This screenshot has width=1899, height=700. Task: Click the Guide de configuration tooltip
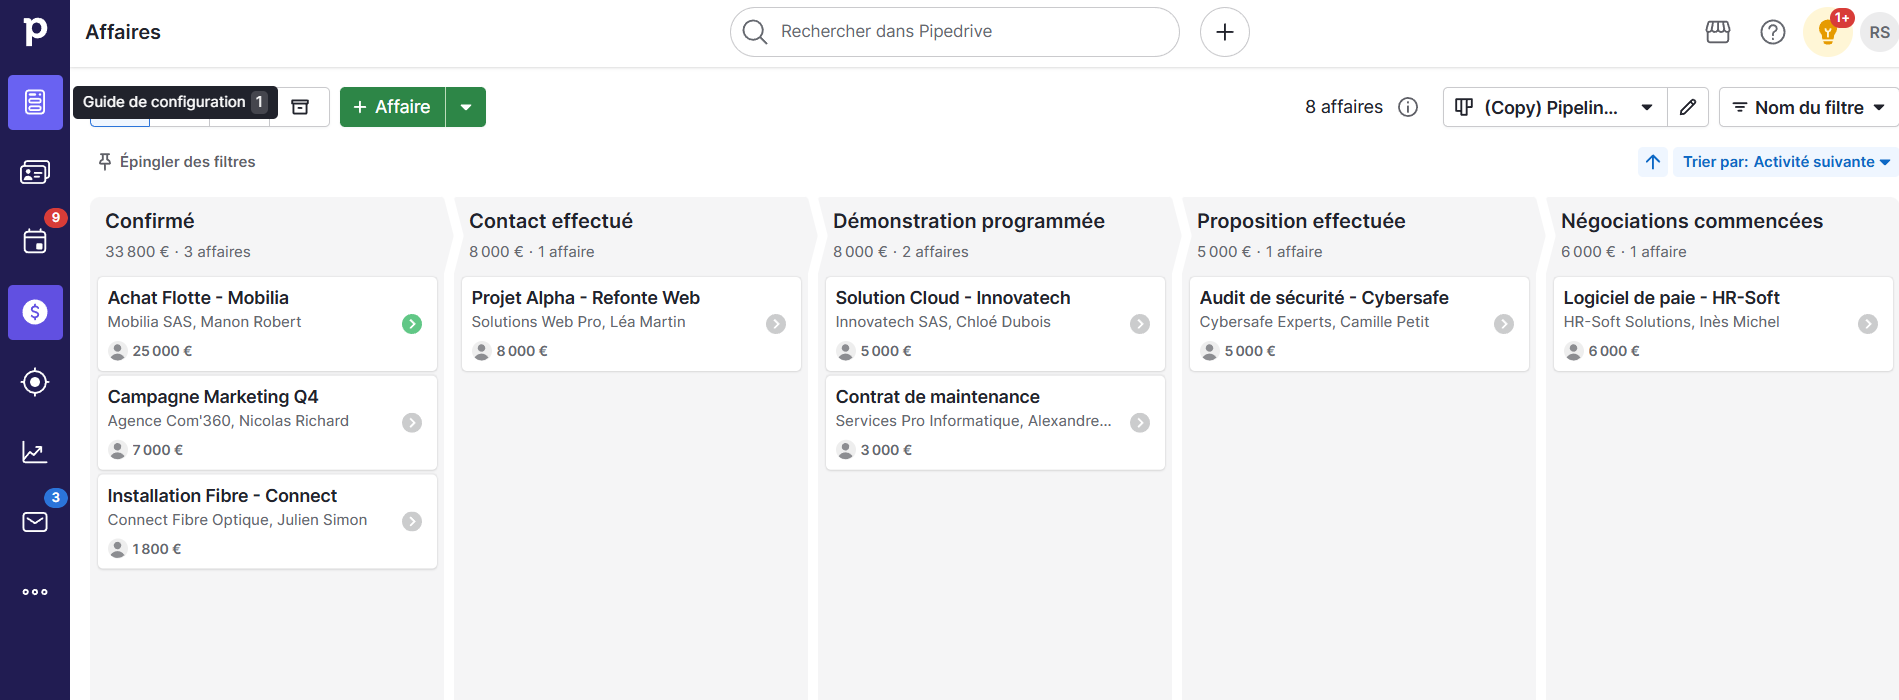[175, 102]
